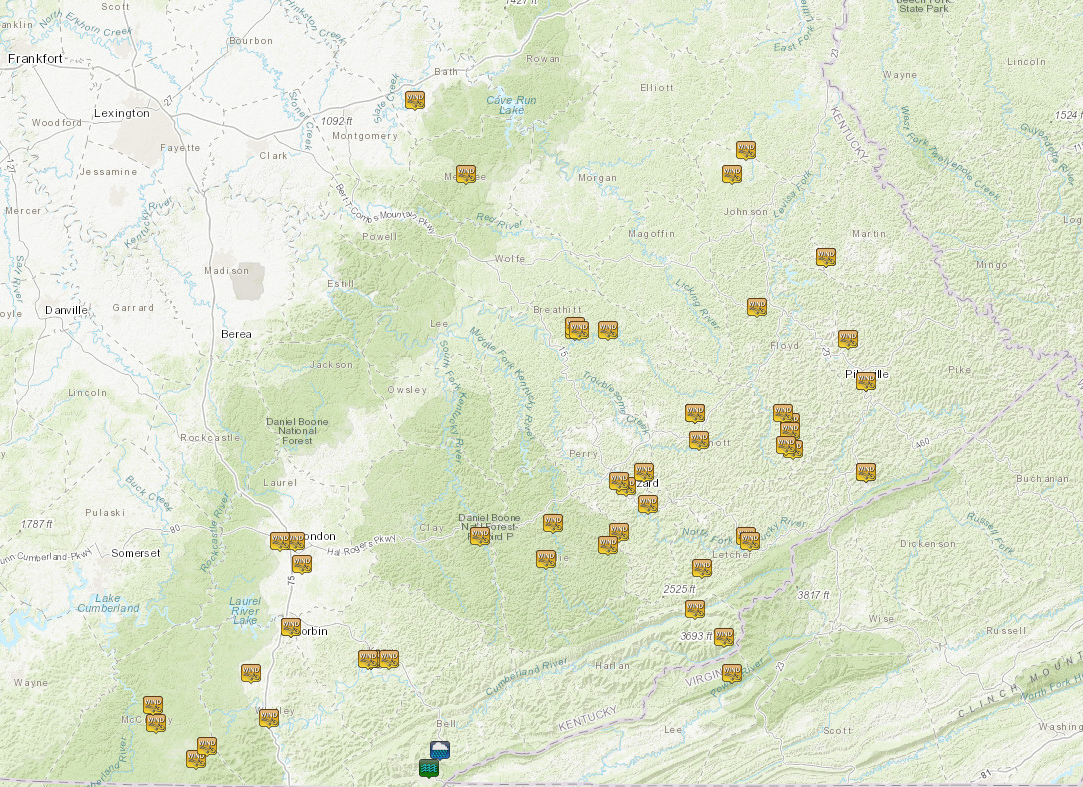The height and width of the screenshot is (787, 1083).
Task: Click the wind marker over the Virginia border label
Action: tap(731, 673)
